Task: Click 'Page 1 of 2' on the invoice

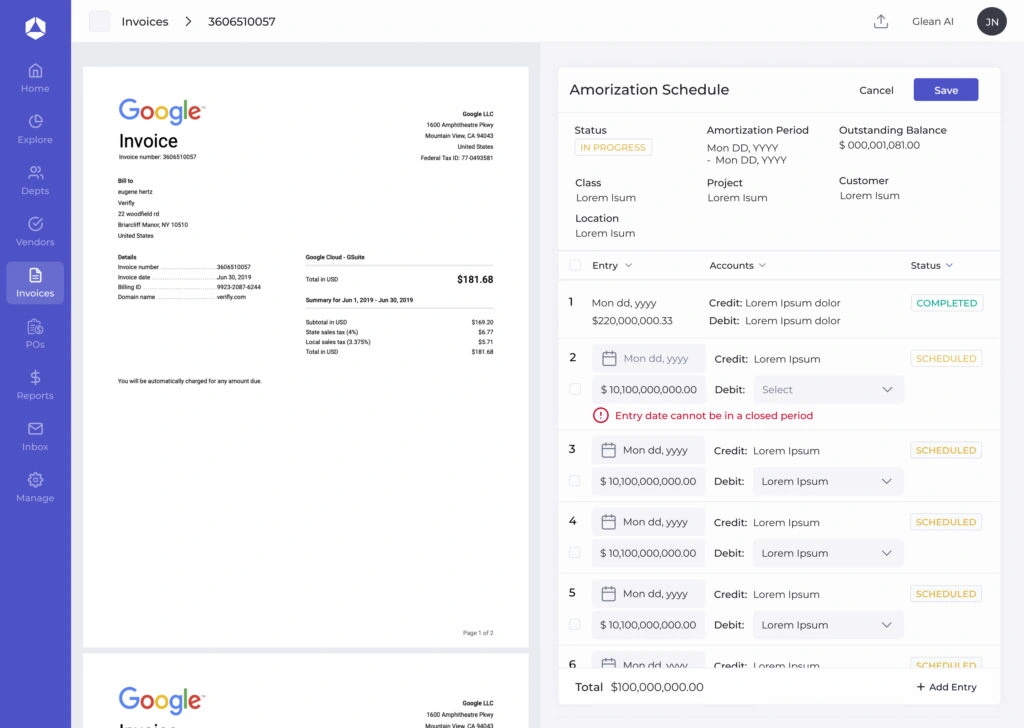Action: pos(477,633)
